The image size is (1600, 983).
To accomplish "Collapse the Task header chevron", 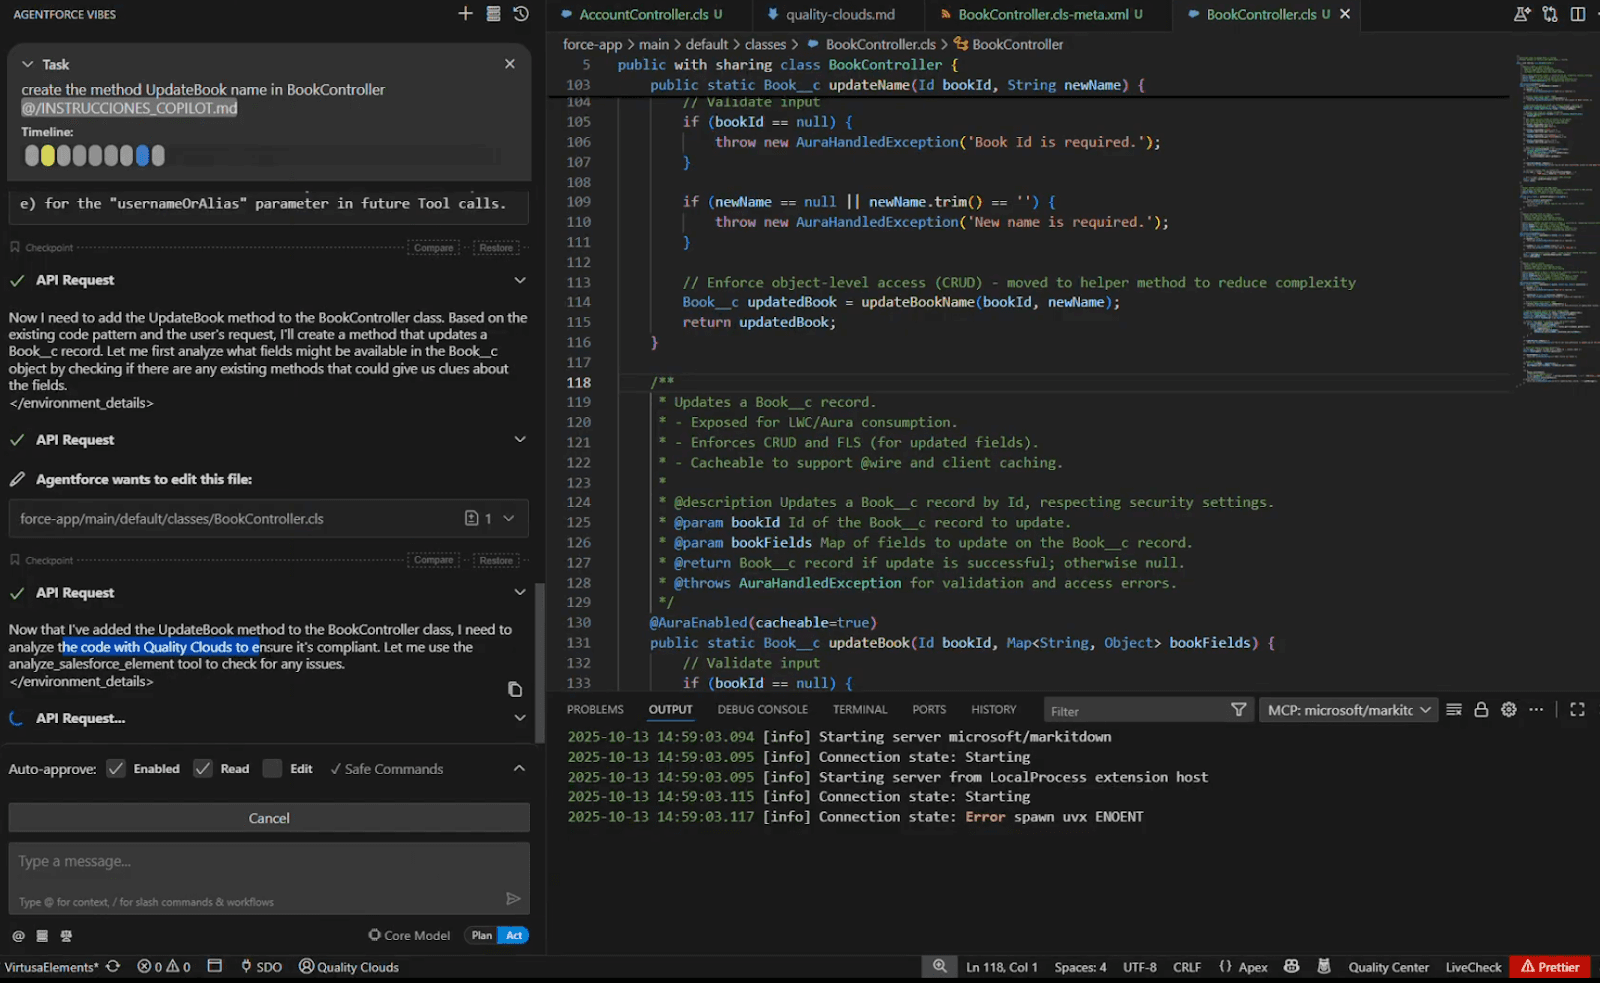I will [27, 64].
